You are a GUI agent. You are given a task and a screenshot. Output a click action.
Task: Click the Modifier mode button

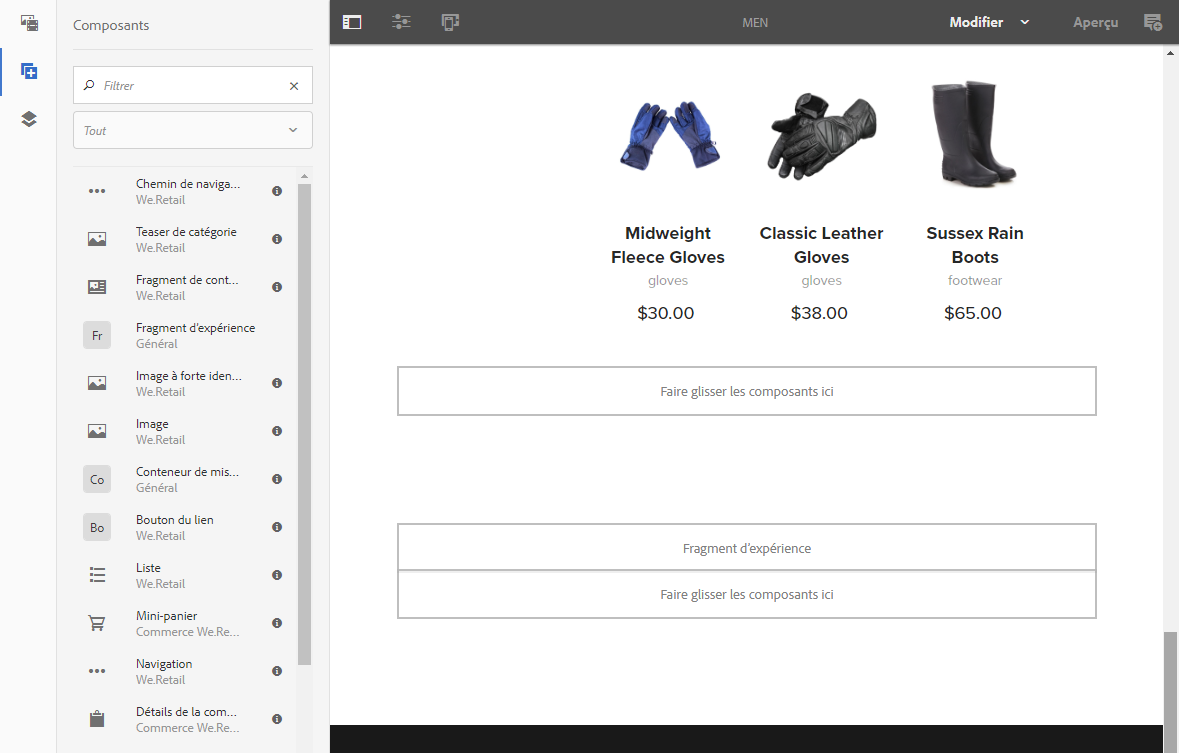976,23
